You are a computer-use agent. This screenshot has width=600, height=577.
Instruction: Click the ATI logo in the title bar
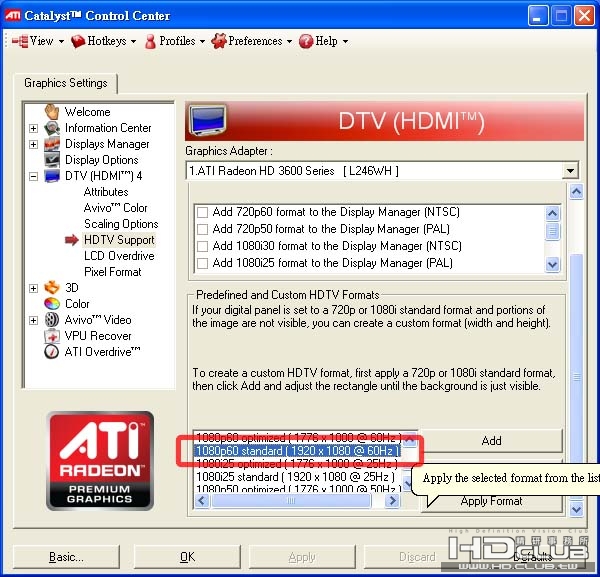coord(13,15)
